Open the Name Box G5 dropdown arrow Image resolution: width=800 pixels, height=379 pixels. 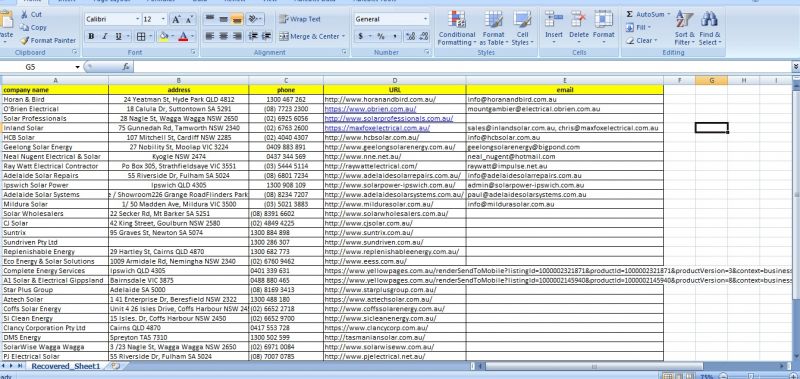pos(78,67)
